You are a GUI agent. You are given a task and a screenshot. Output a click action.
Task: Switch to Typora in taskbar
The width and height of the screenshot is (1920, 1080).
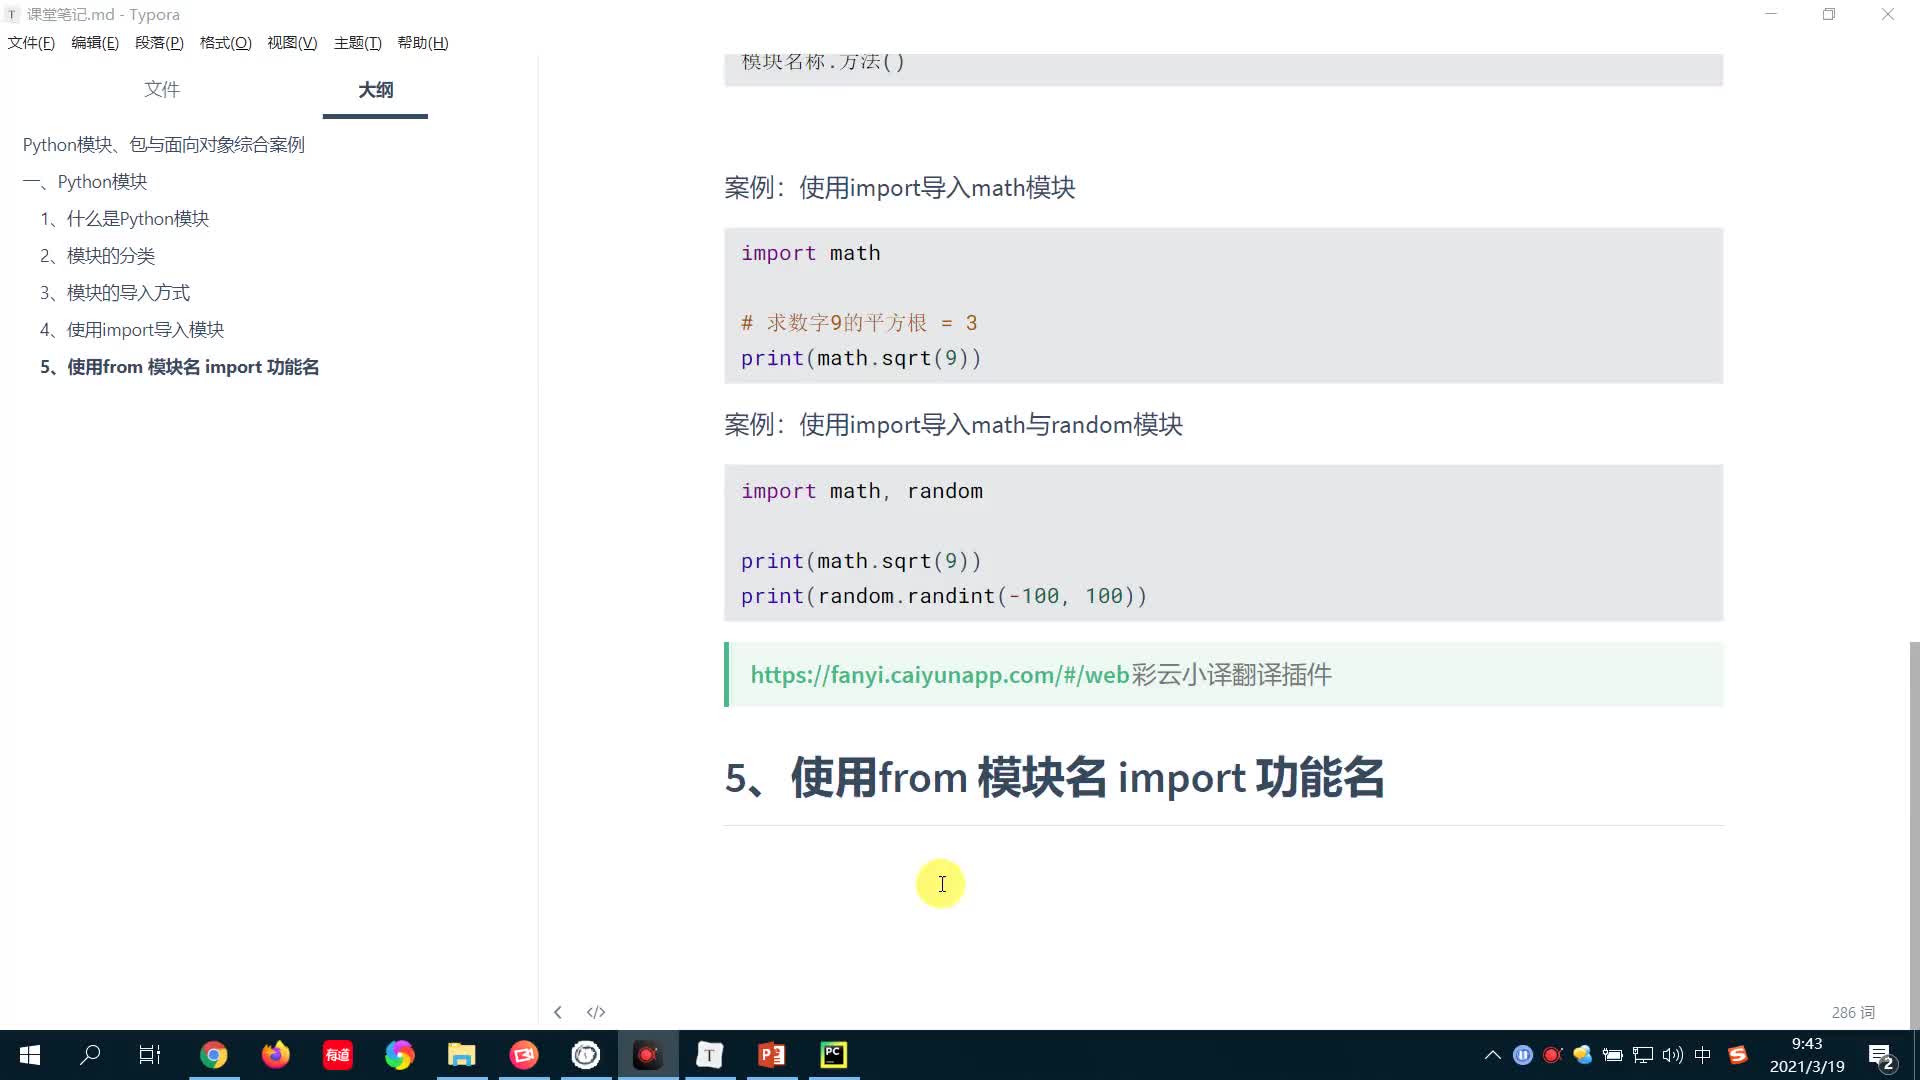pyautogui.click(x=710, y=1055)
